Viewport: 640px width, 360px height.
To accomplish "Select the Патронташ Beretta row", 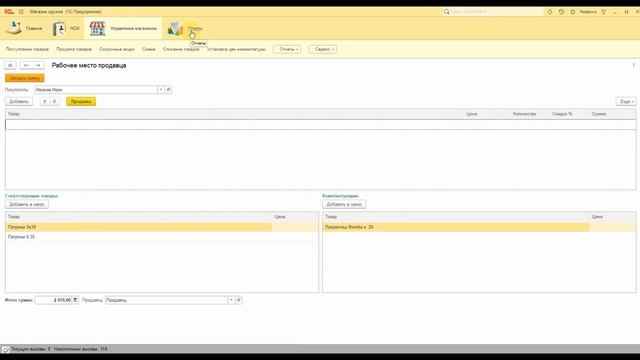I will [x=479, y=227].
